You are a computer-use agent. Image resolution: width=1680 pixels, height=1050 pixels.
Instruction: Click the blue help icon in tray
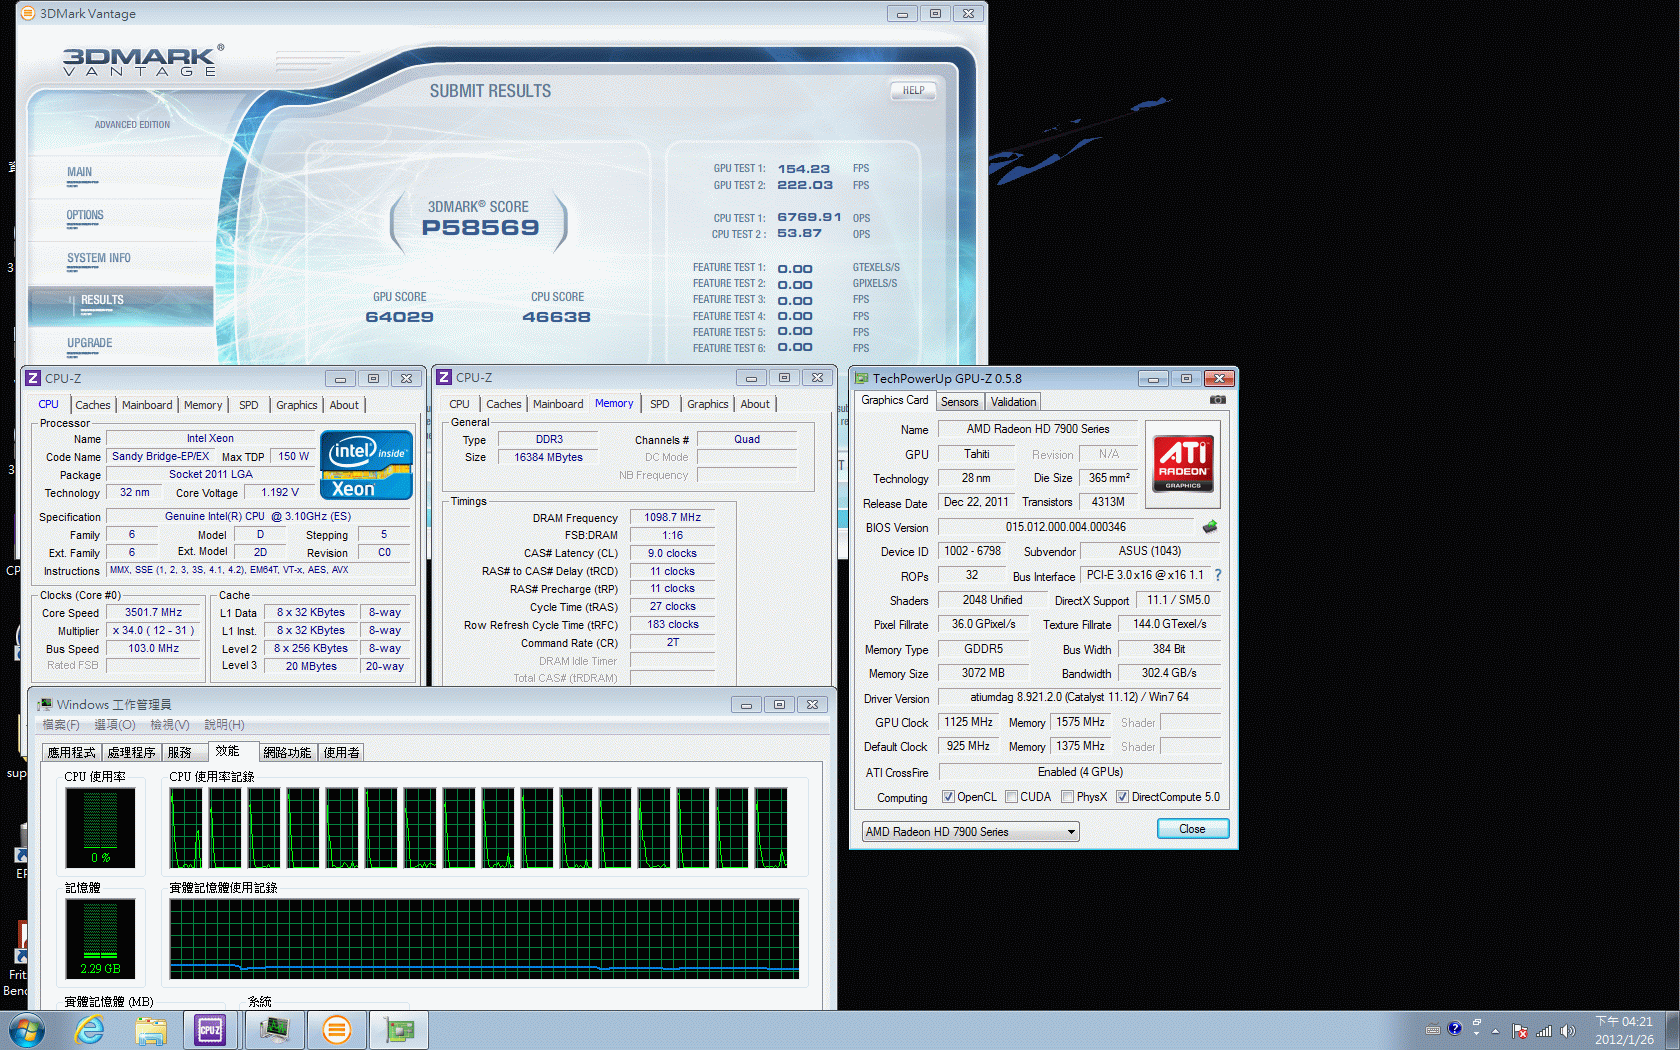click(x=1455, y=1028)
